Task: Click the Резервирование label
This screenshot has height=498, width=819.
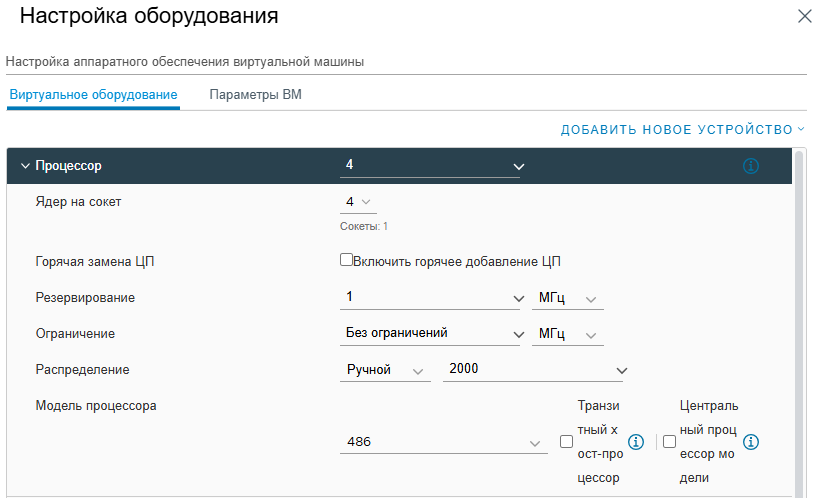Action: pos(85,298)
